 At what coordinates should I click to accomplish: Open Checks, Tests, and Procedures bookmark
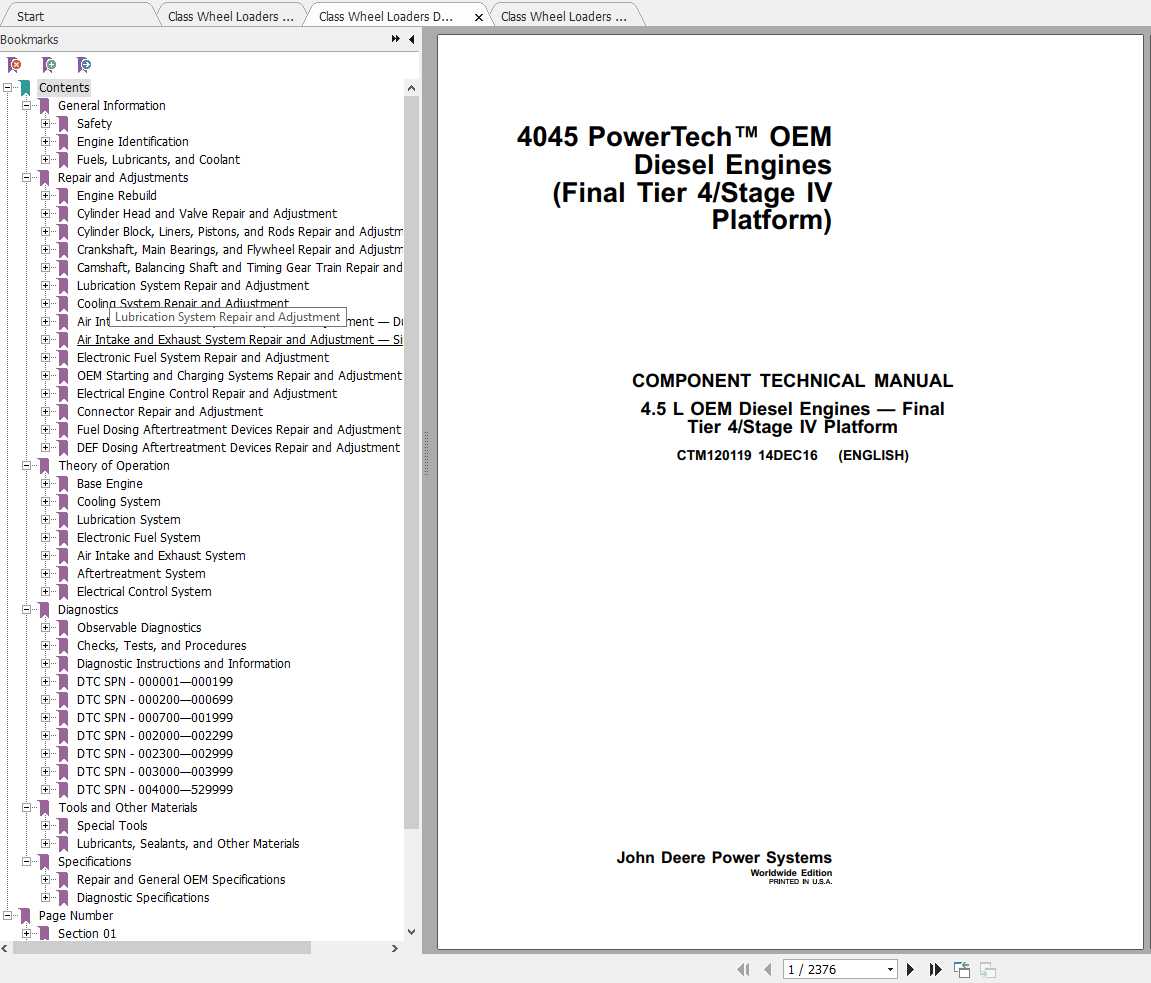(x=161, y=646)
